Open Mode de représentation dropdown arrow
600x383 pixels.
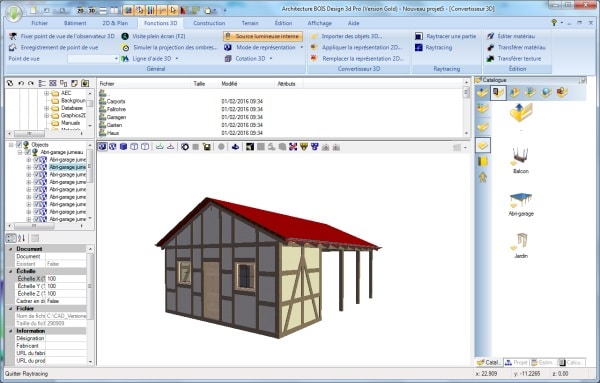302,47
